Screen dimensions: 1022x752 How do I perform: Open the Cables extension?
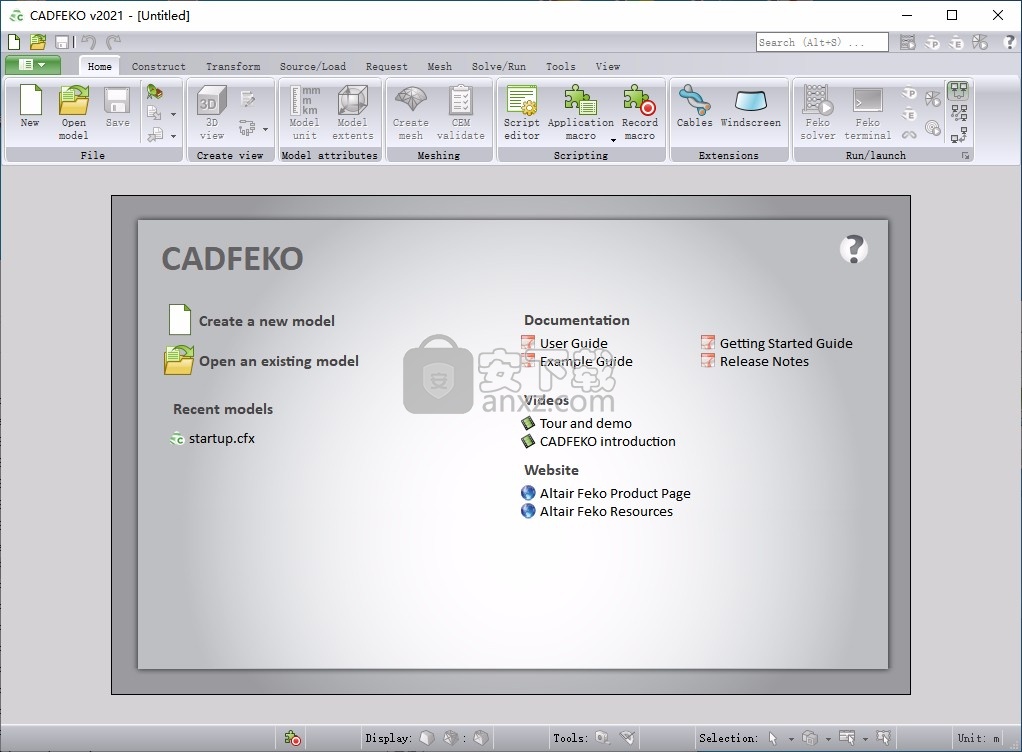[694, 106]
